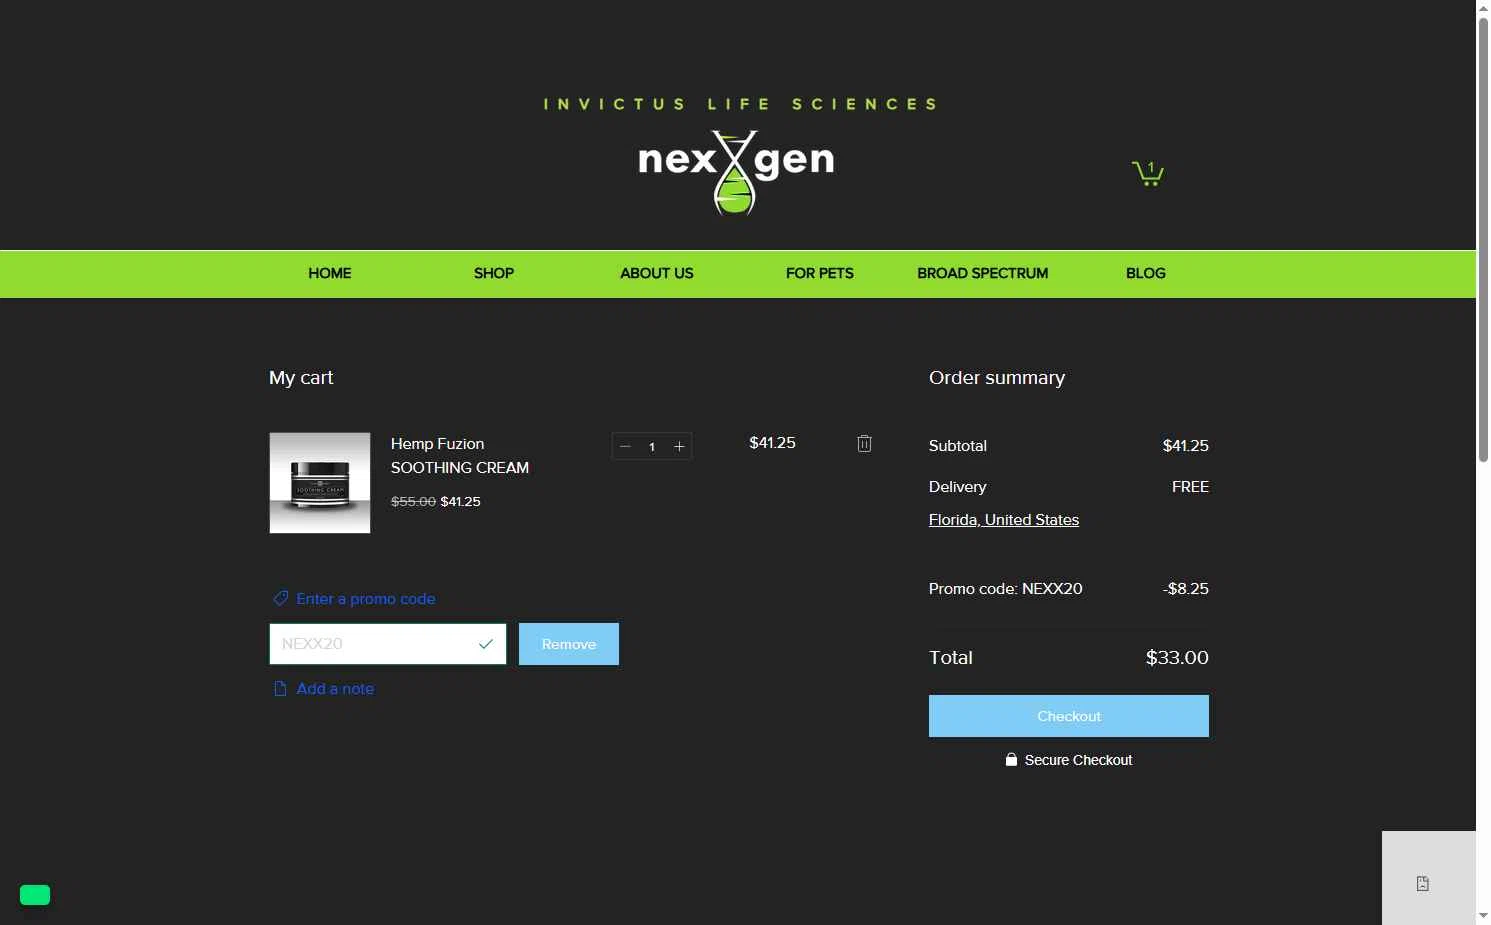Click the green chat widget button
Viewport: 1491px width, 925px height.
[35, 895]
